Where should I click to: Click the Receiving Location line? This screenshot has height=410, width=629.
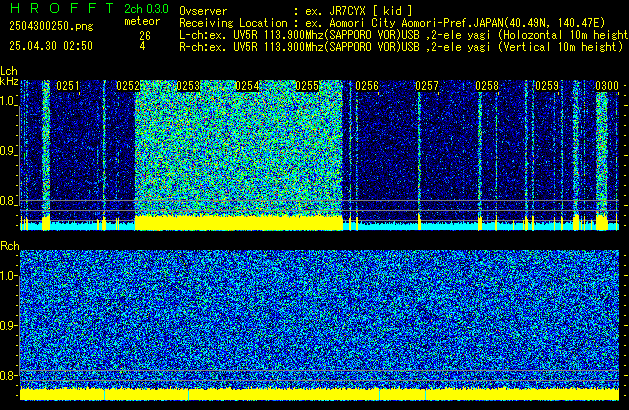[392, 23]
